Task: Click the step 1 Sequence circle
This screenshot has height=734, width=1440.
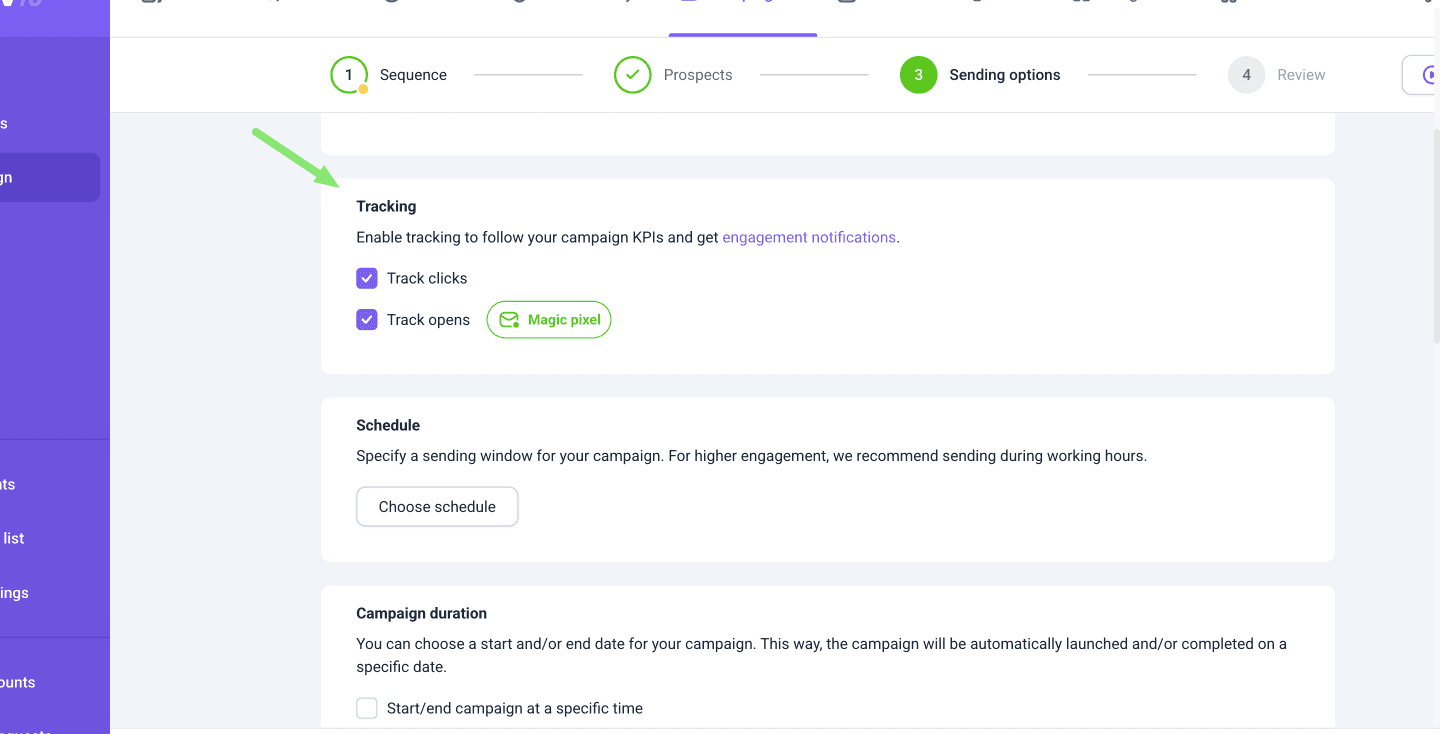Action: pyautogui.click(x=349, y=75)
